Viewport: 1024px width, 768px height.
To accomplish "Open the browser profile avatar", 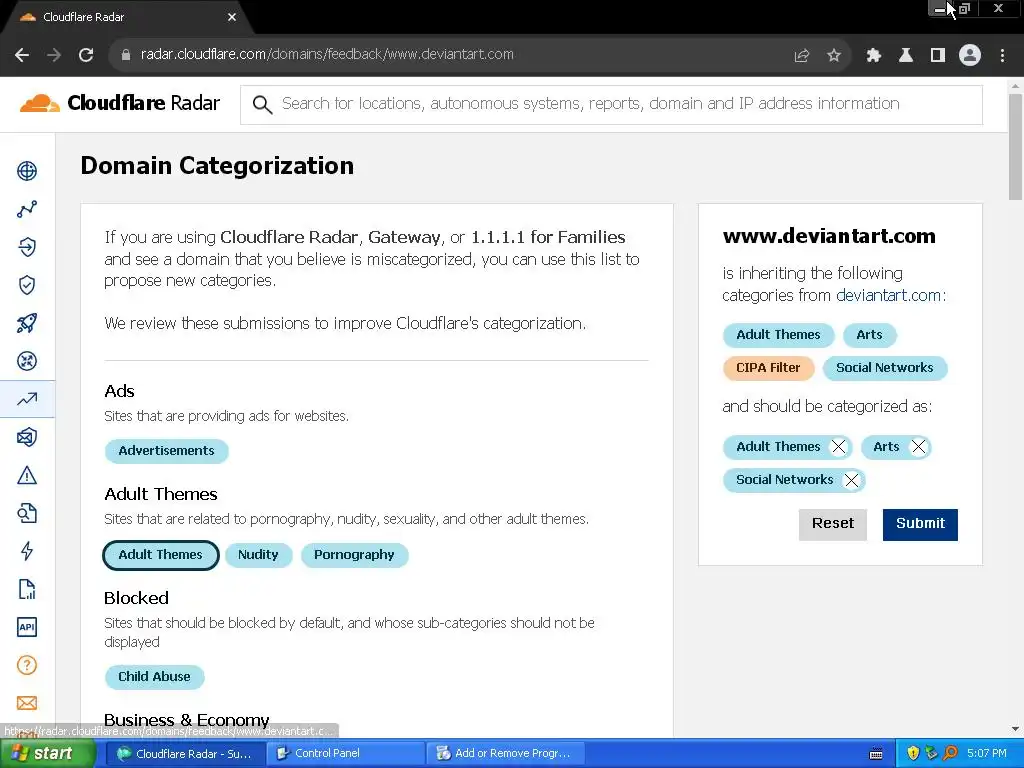I will [970, 55].
